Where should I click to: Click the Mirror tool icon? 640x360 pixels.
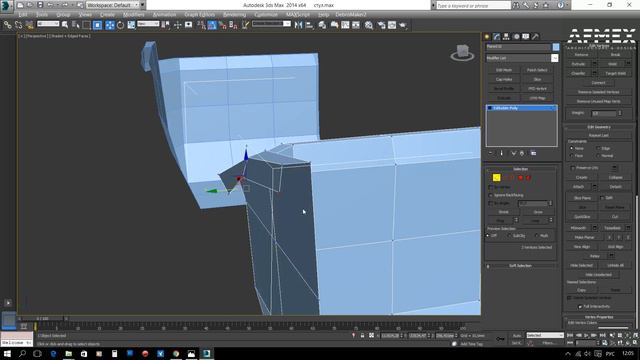tap(298, 25)
